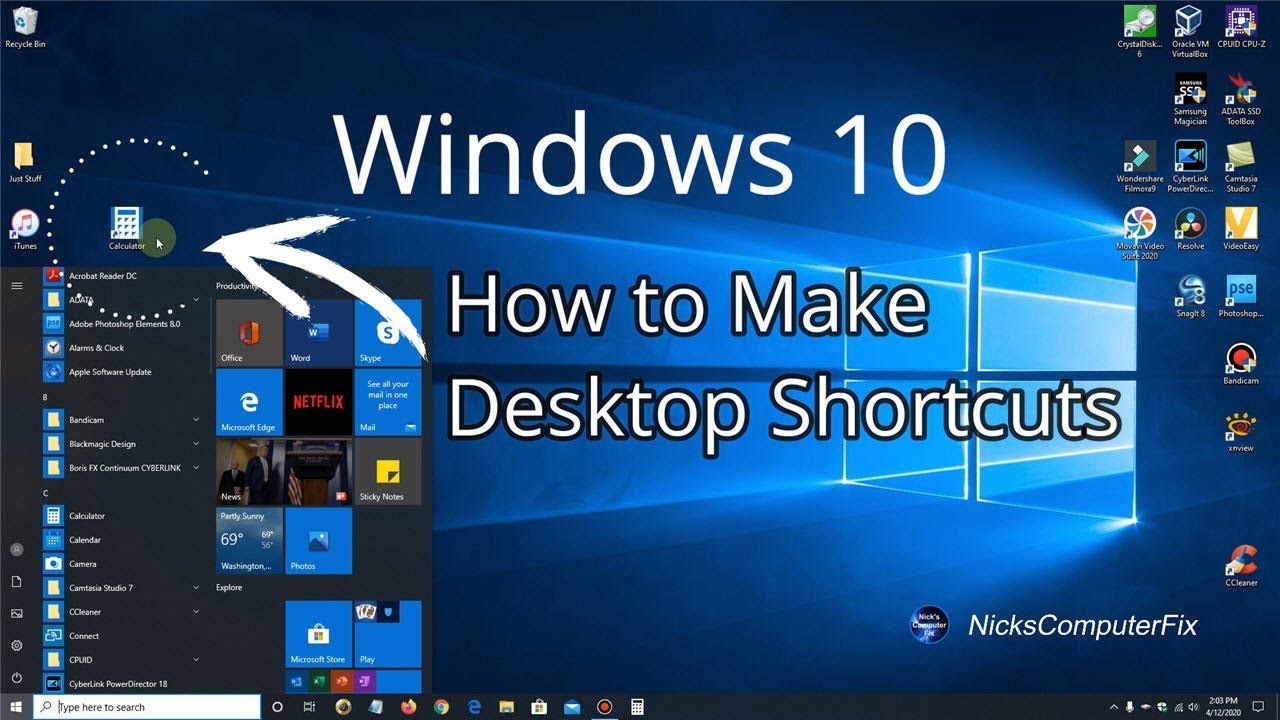Open xnview desktop shortcut

pyautogui.click(x=1241, y=432)
